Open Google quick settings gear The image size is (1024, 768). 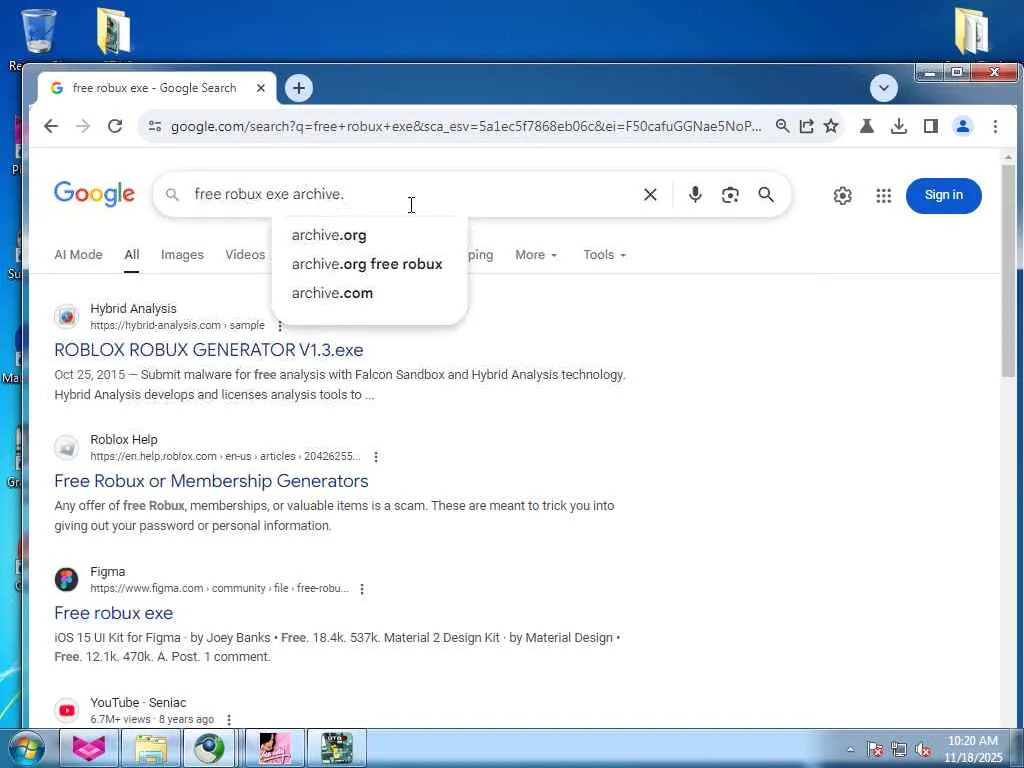pyautogui.click(x=842, y=195)
